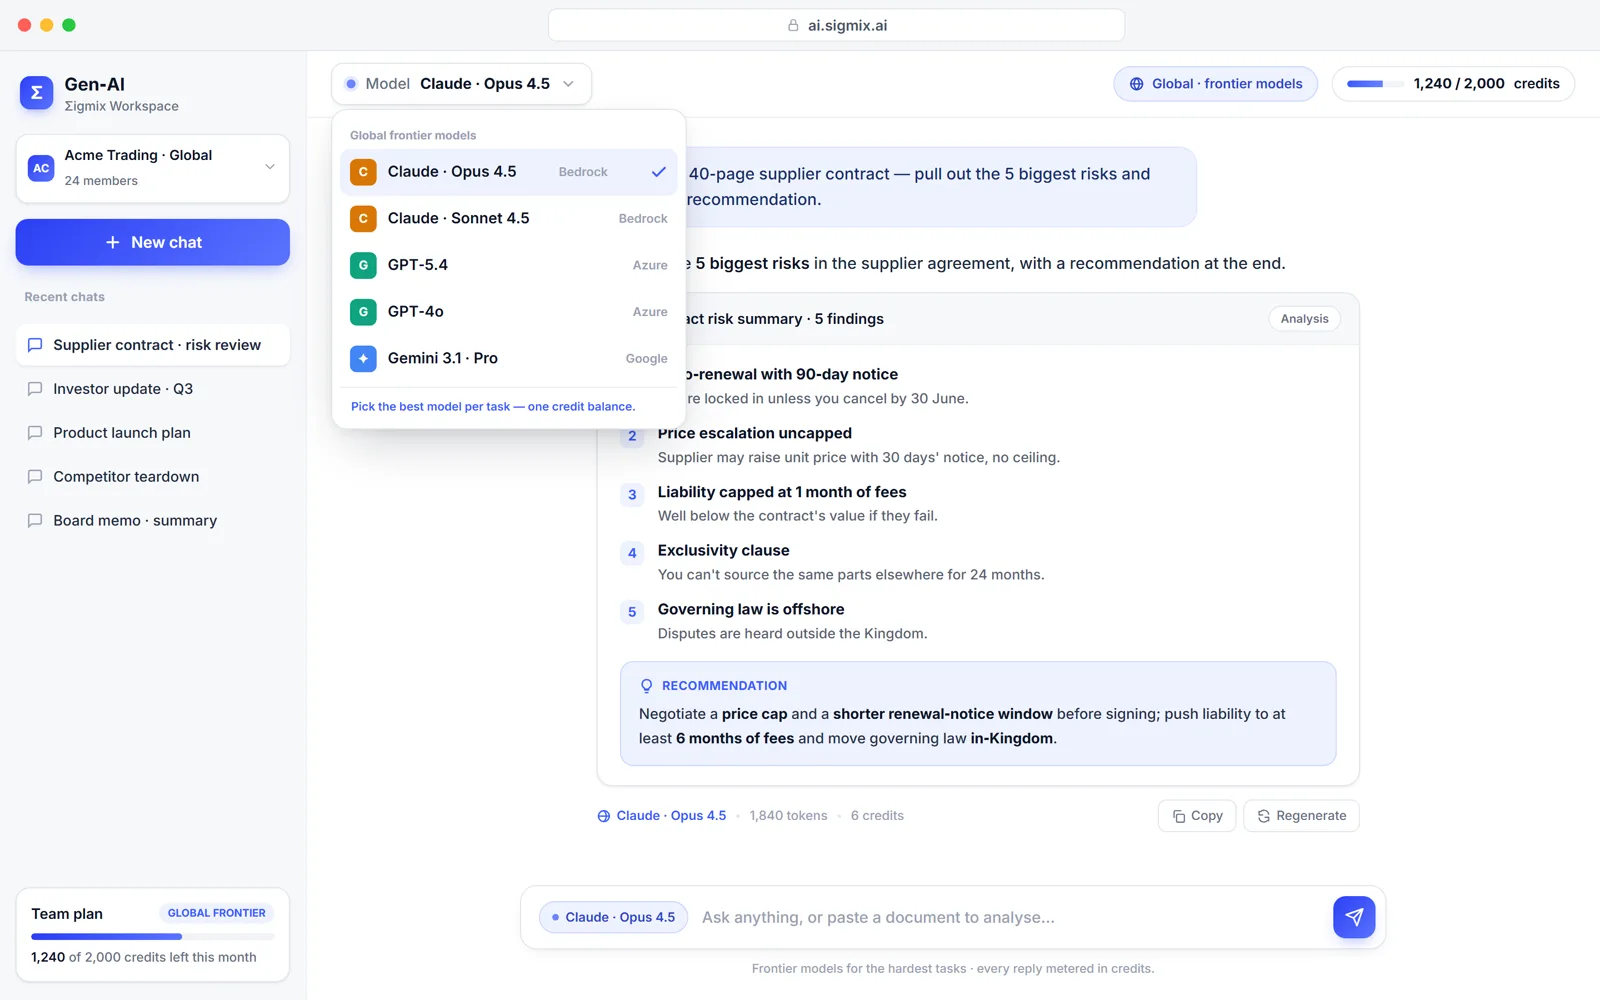Open the Board memo summary chat

click(x=153, y=521)
